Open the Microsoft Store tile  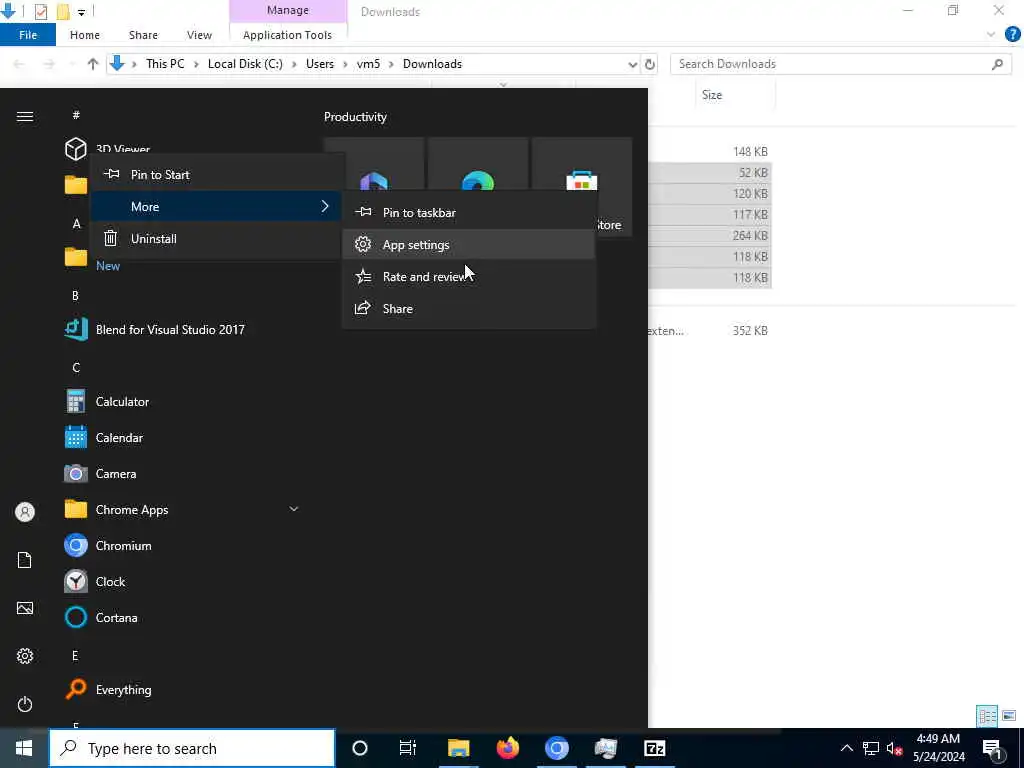coord(582,186)
